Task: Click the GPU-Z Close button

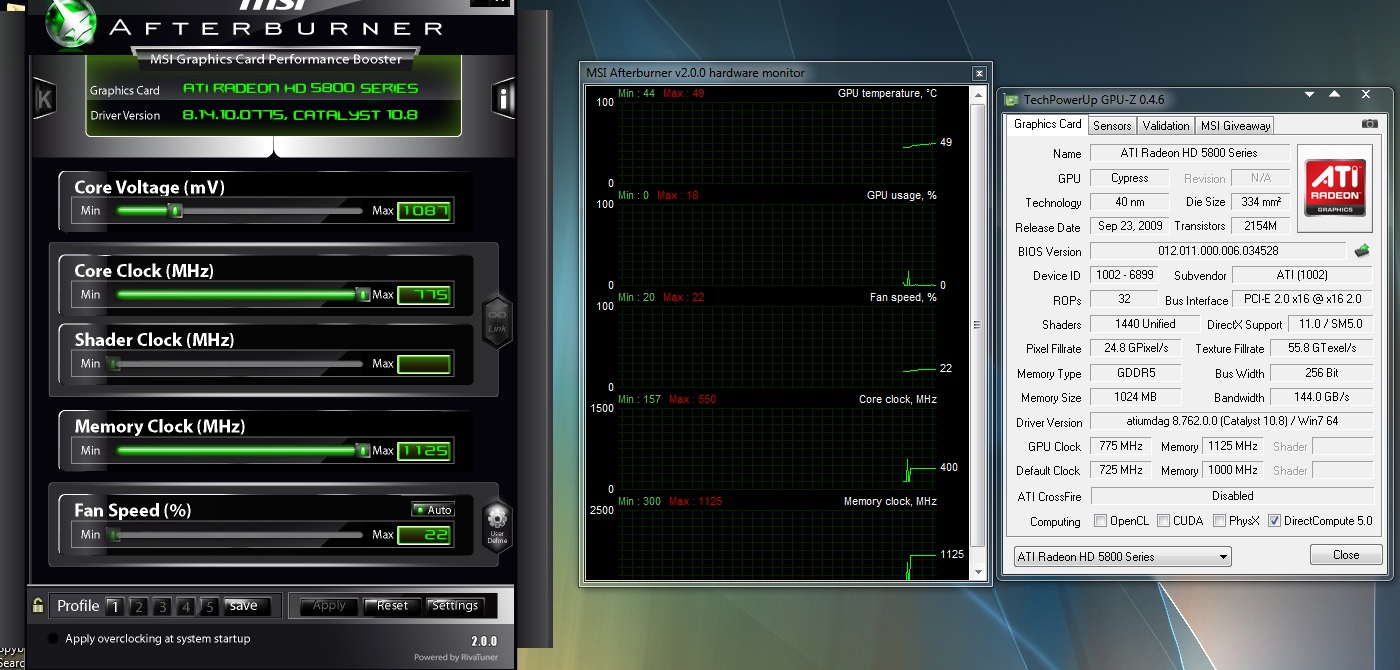Action: 1346,555
